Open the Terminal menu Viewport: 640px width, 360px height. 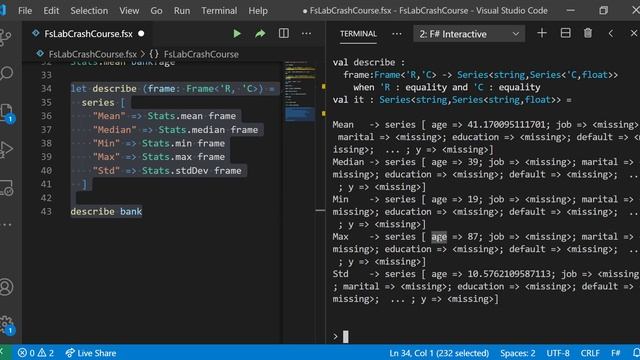click(x=219, y=11)
